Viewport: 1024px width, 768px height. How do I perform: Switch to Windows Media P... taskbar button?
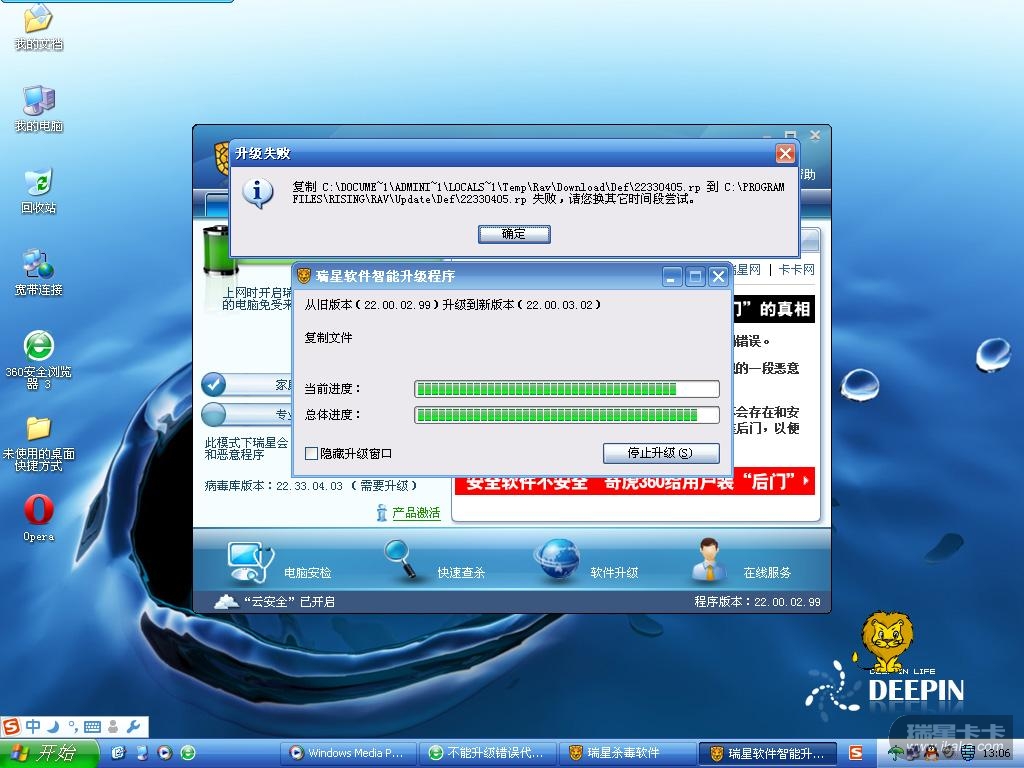click(348, 753)
